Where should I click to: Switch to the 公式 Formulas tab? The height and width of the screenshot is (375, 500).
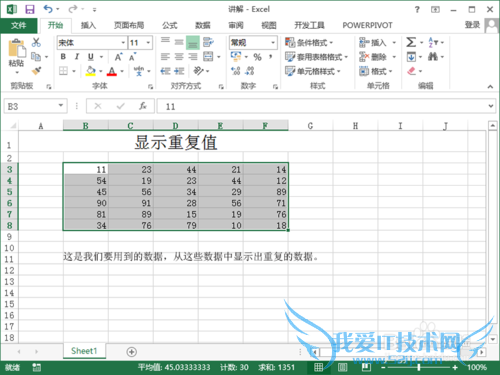point(170,25)
